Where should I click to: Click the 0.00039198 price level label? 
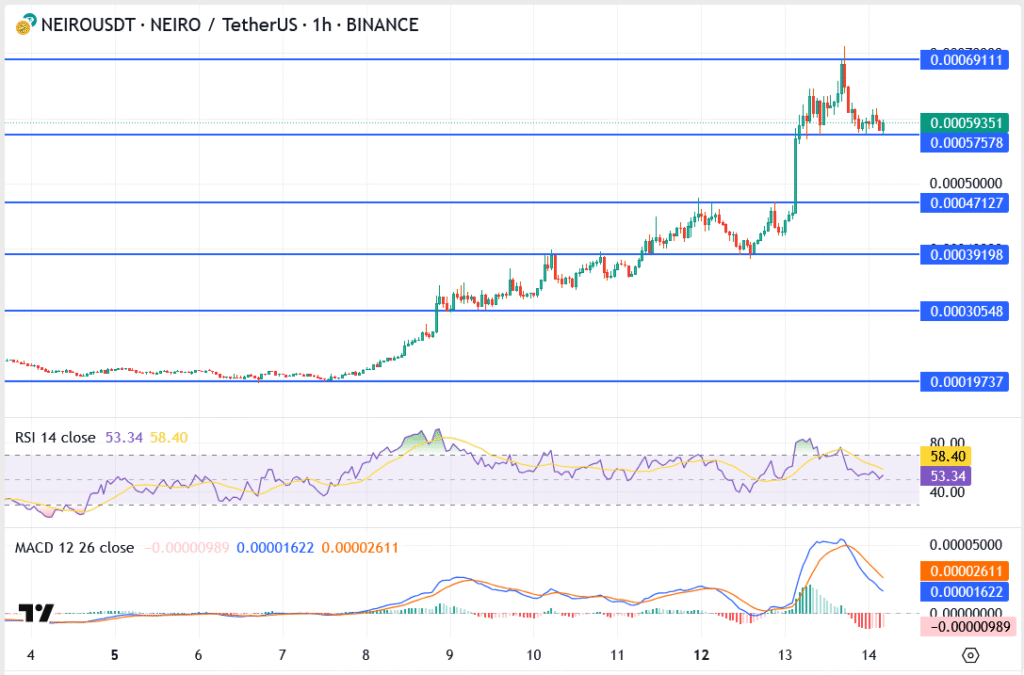967,255
